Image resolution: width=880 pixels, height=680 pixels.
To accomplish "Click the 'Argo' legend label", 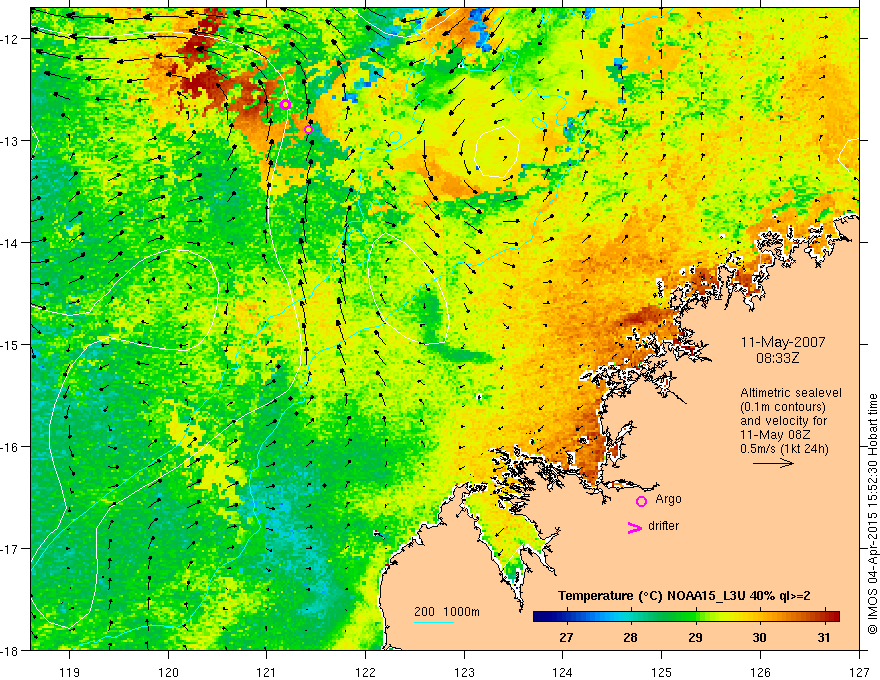I will coord(668,499).
